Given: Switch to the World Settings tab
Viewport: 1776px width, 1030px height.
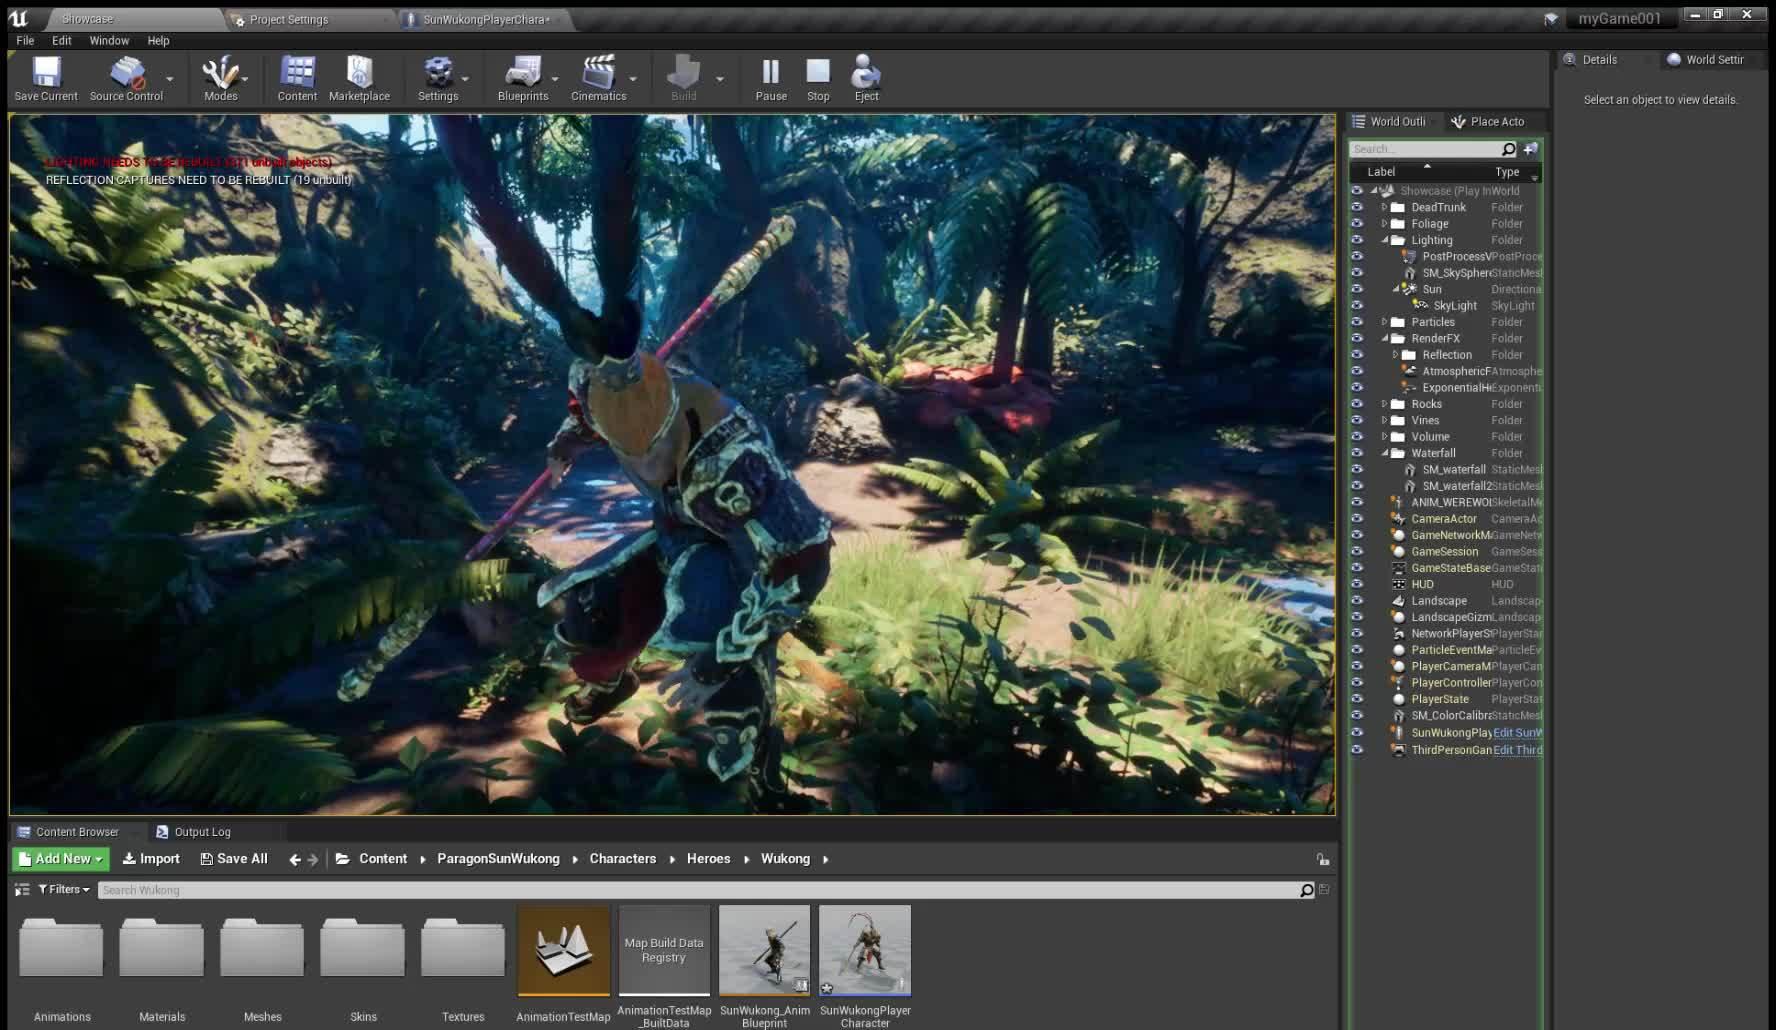Looking at the screenshot, I should (x=1714, y=60).
